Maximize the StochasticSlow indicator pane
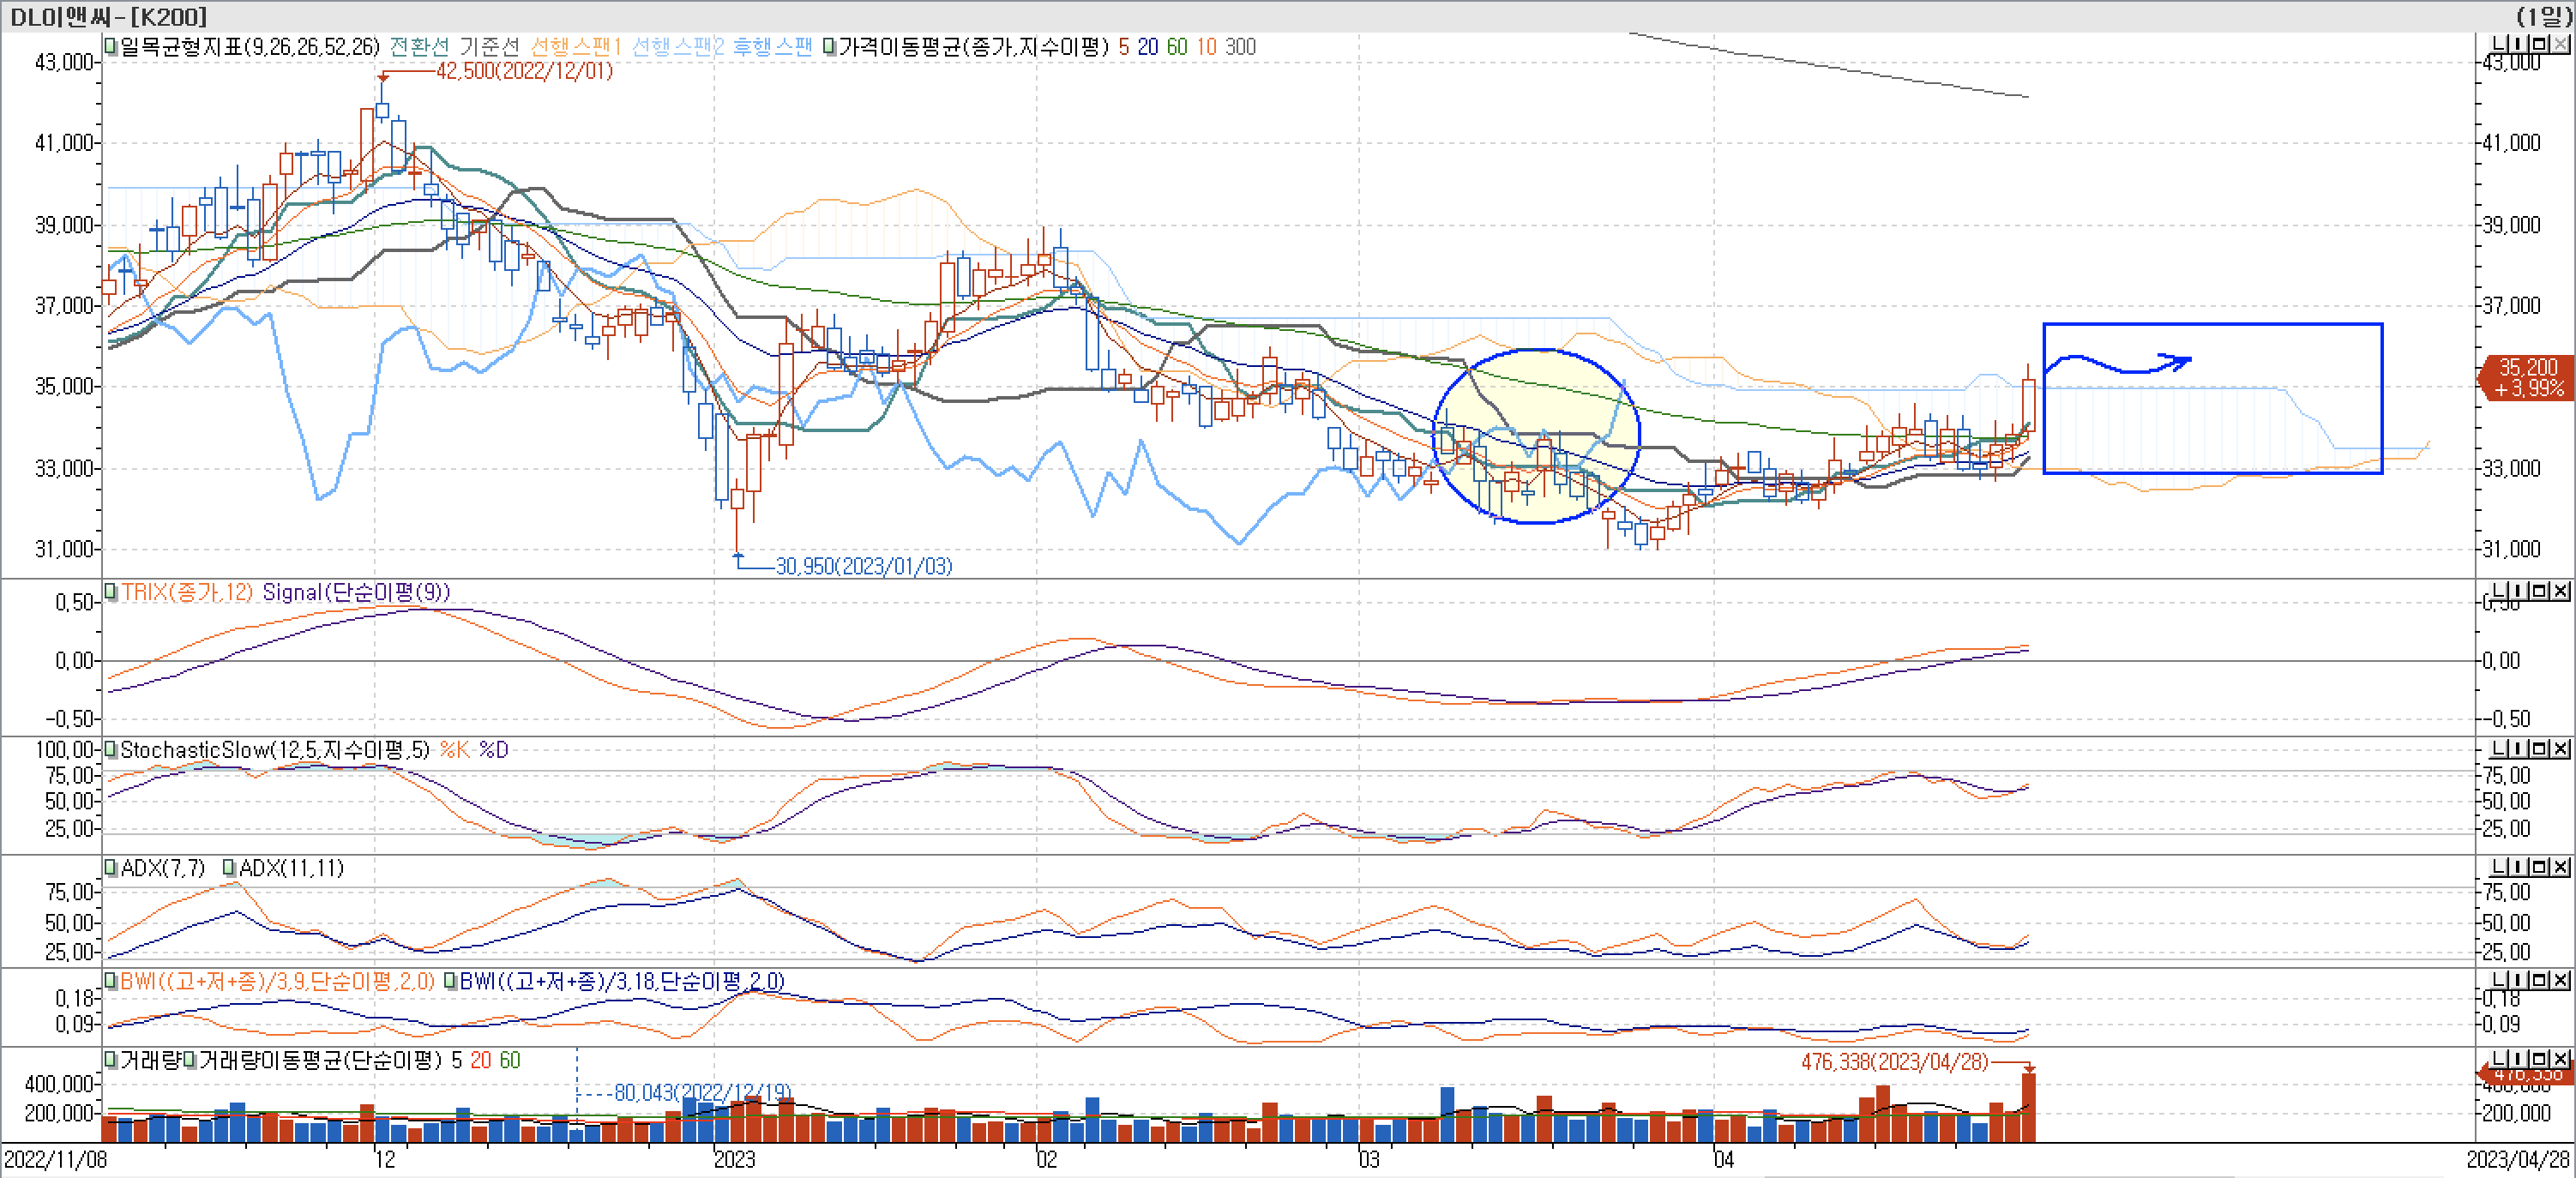 tap(2540, 749)
